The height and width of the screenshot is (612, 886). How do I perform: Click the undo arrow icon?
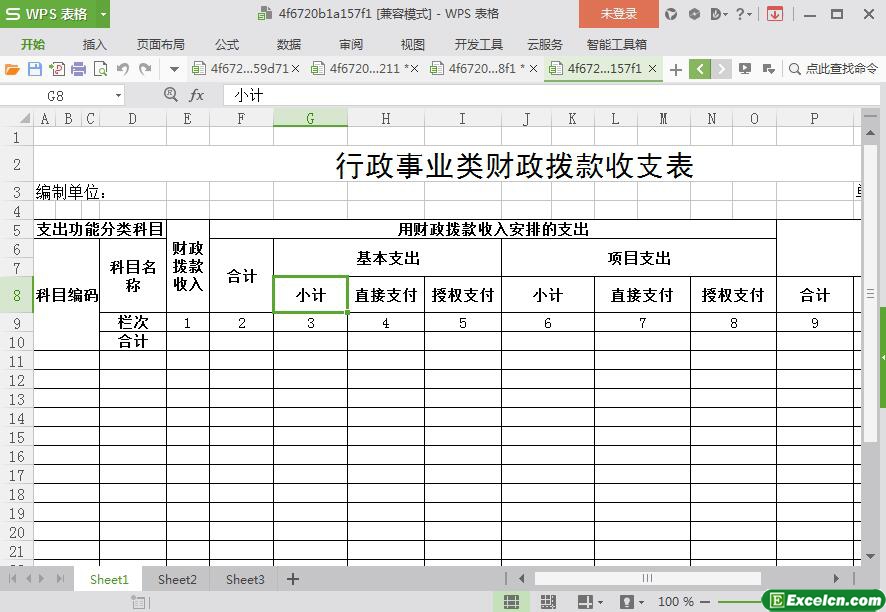122,69
